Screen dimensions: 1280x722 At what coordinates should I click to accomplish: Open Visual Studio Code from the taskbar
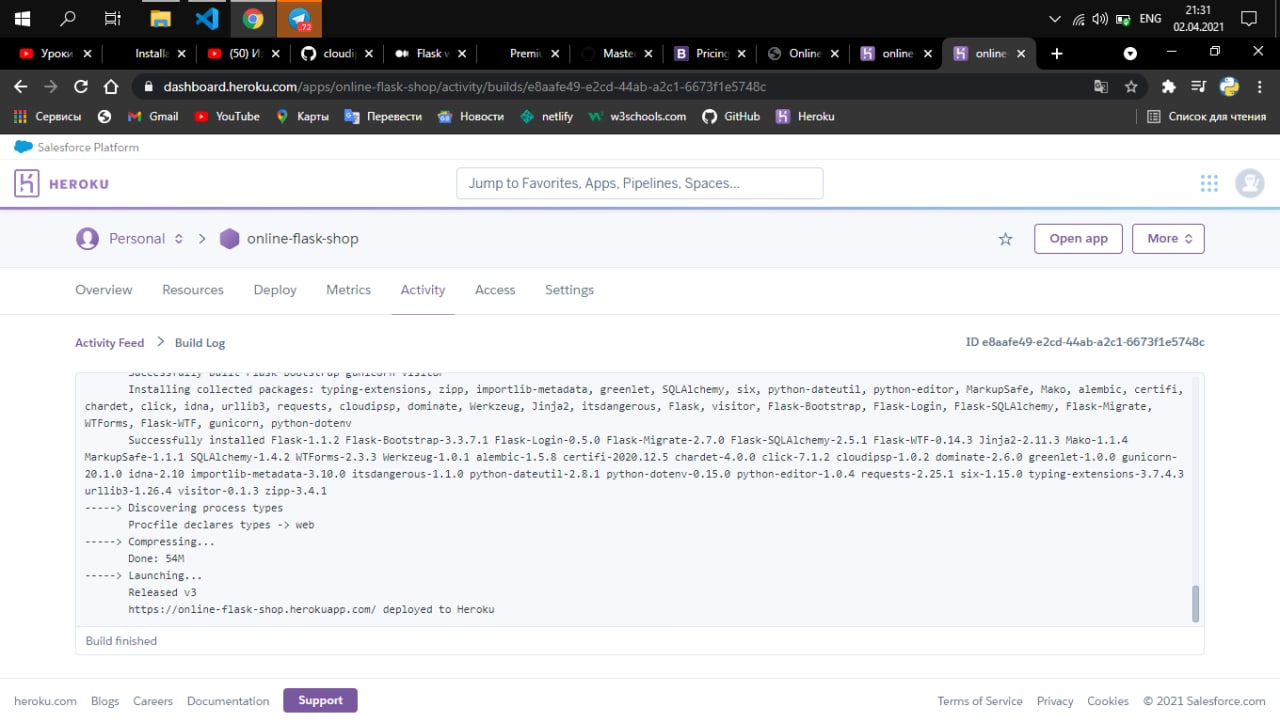(x=207, y=18)
